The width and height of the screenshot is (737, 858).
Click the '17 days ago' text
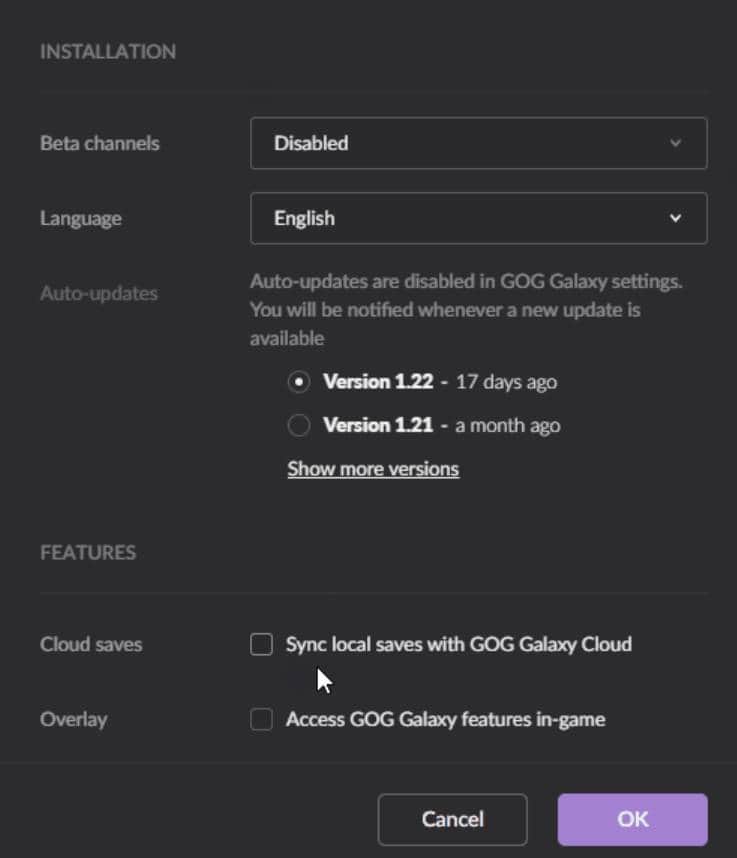(x=506, y=382)
